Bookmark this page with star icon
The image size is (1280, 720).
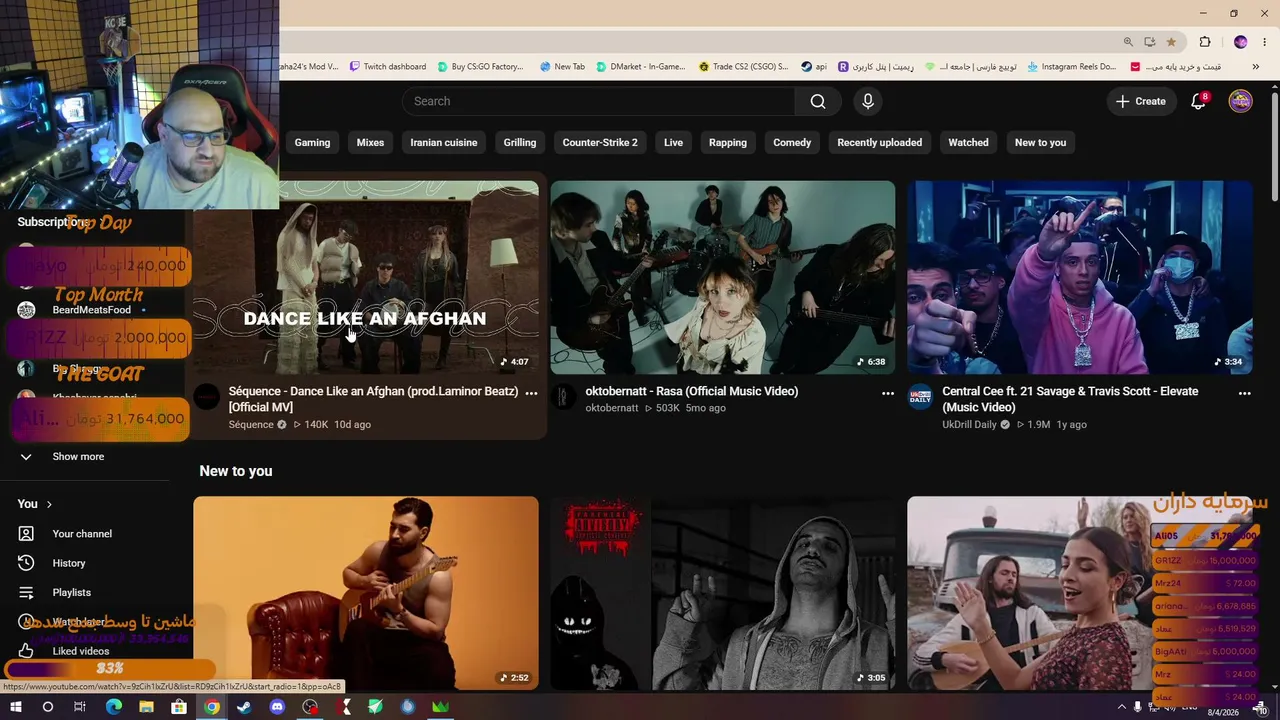pyautogui.click(x=1171, y=42)
